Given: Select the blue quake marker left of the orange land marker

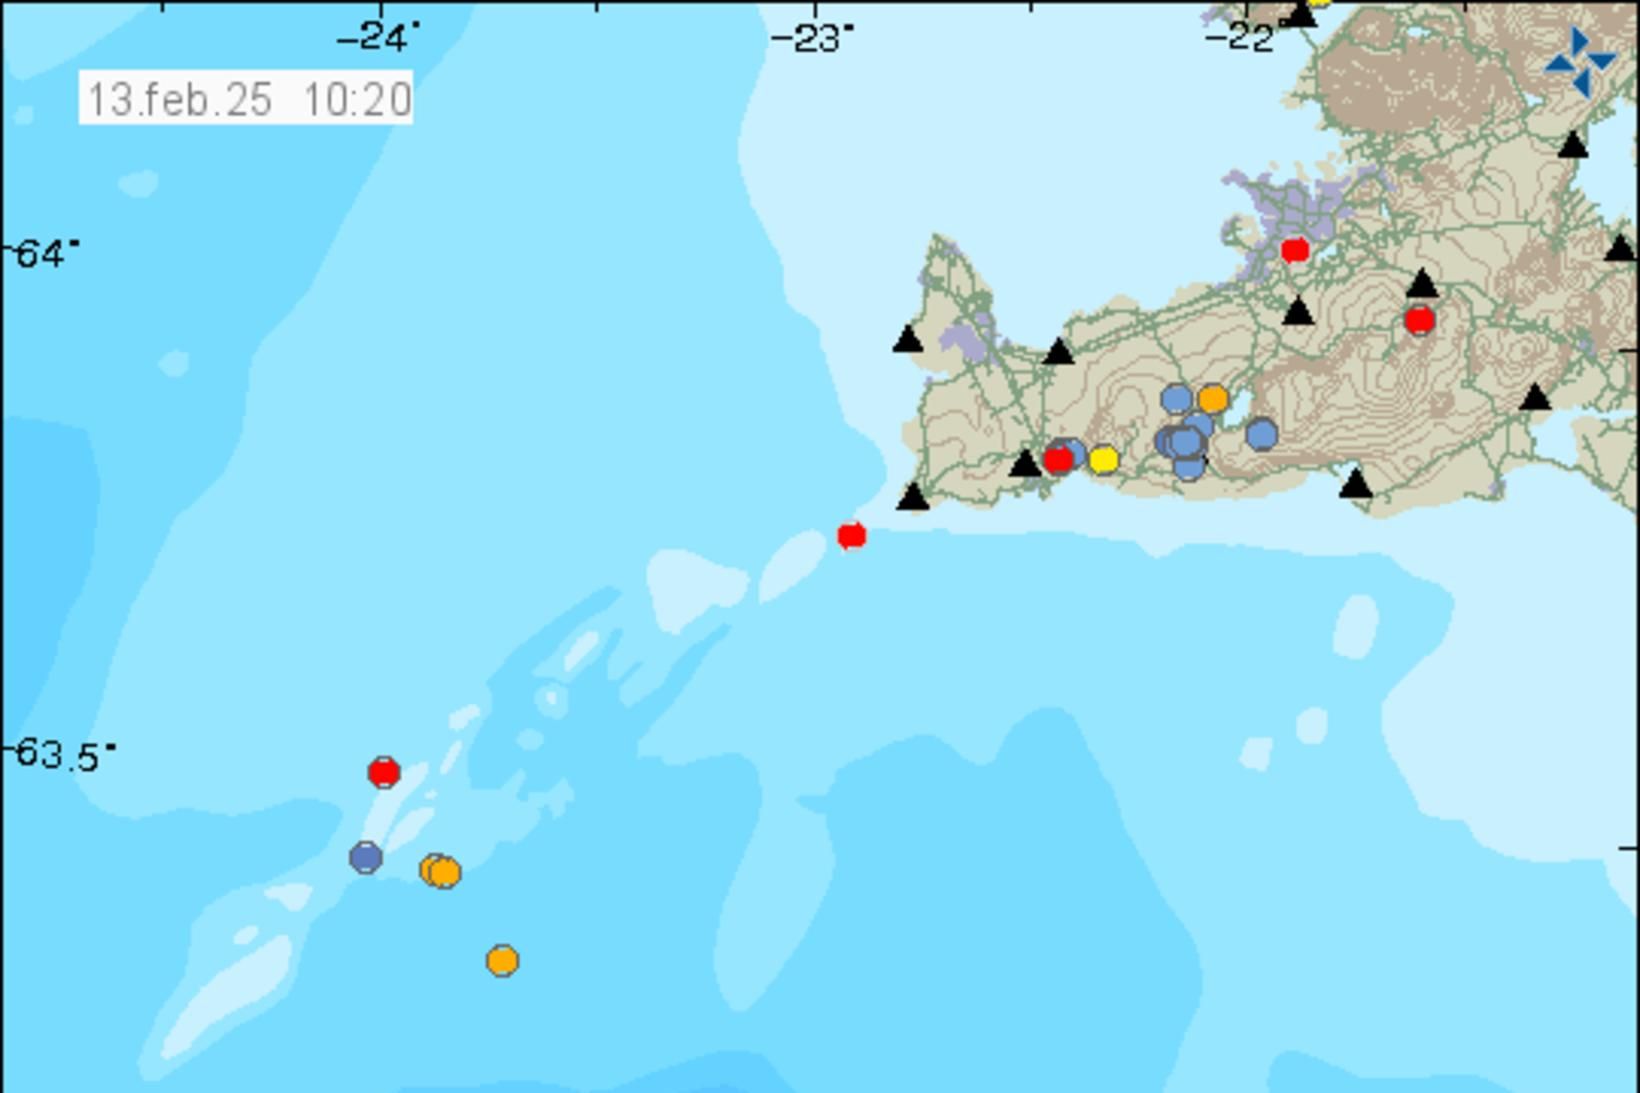Looking at the screenshot, I should click(1177, 399).
